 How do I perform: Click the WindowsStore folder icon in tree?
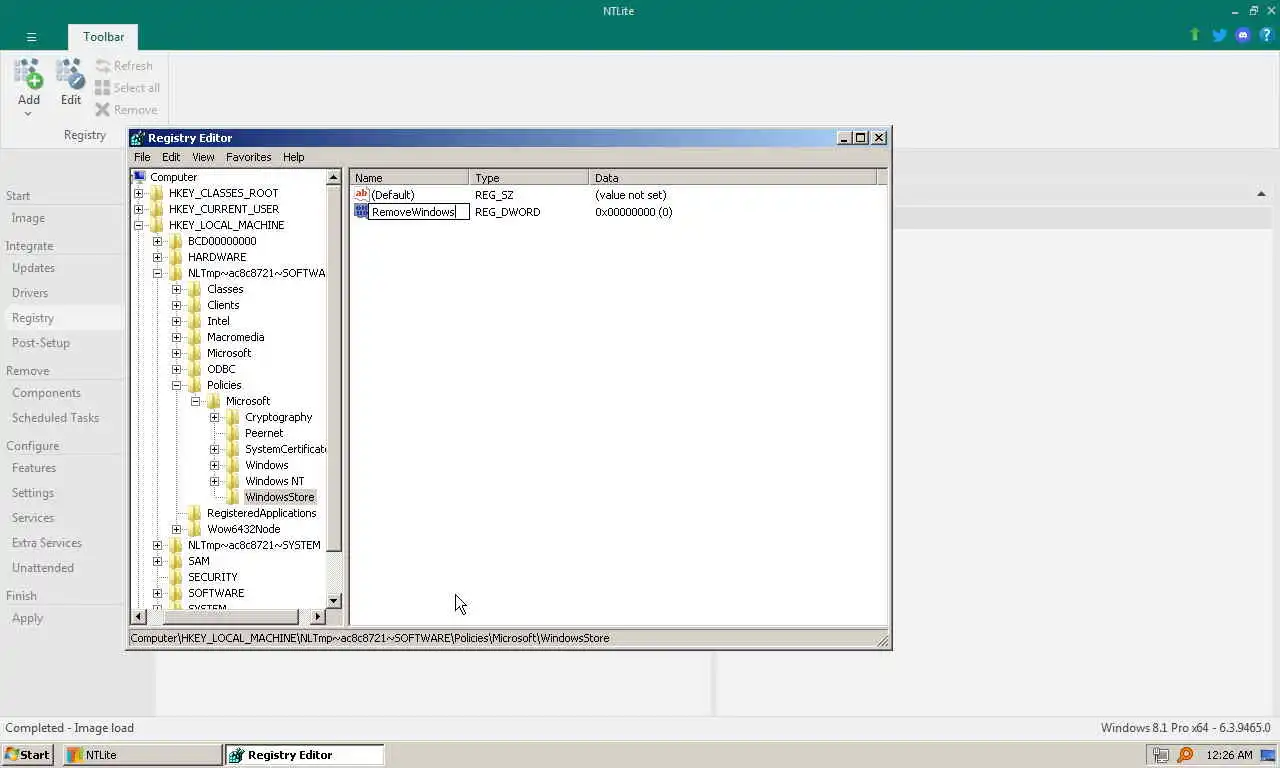point(234,497)
